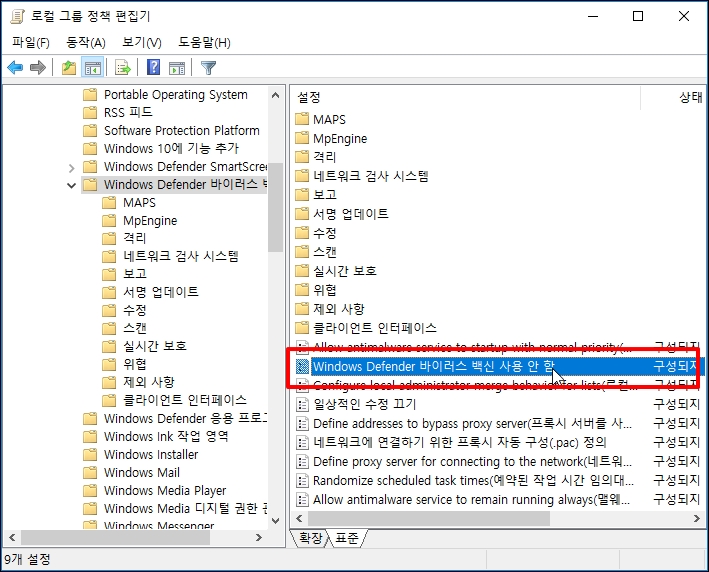Click 서명 업데이트 folder icon in list
Viewport: 709px width, 572px height.
pos(302,214)
